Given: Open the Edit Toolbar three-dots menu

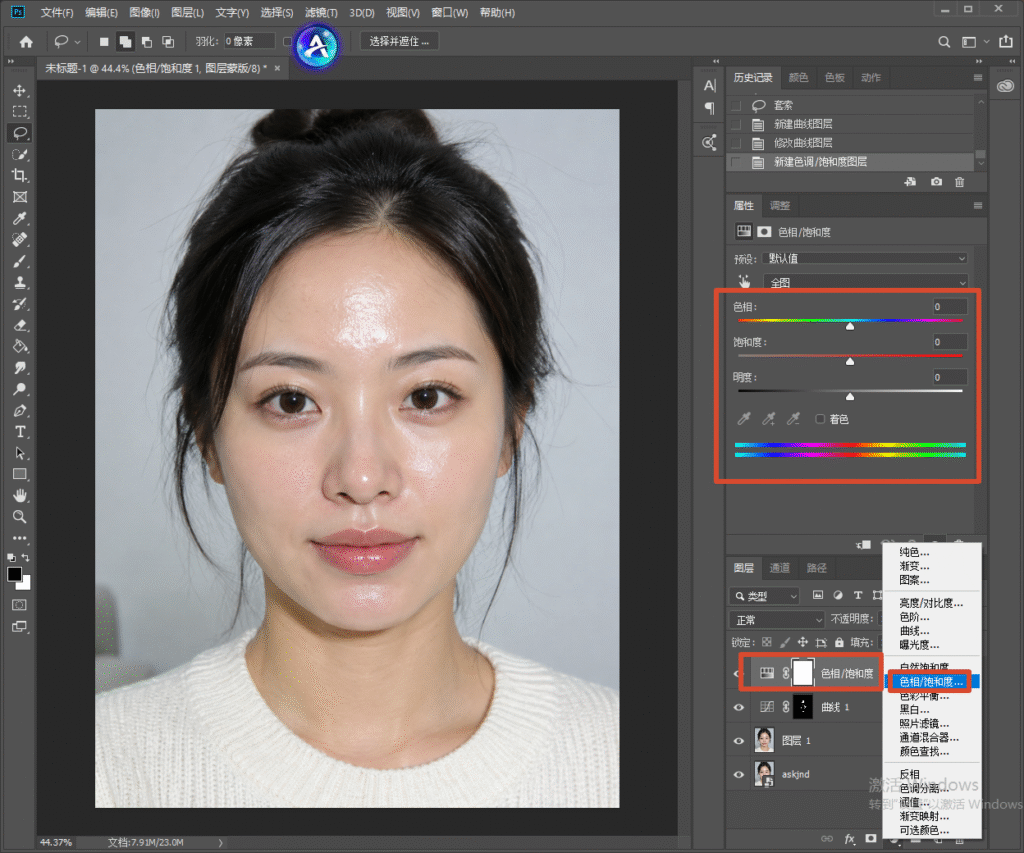Looking at the screenshot, I should pyautogui.click(x=20, y=538).
